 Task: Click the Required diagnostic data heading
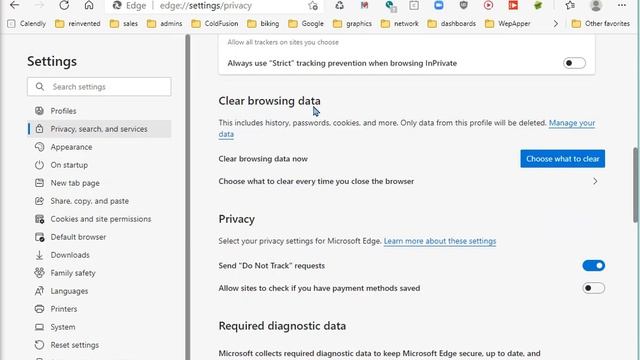(282, 326)
